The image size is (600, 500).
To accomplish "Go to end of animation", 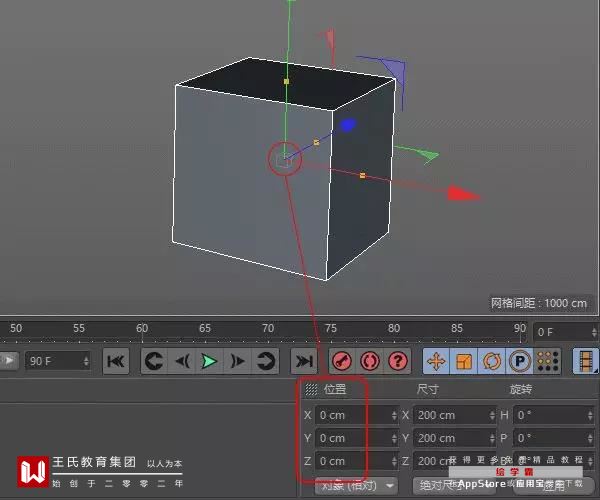I will click(x=304, y=361).
